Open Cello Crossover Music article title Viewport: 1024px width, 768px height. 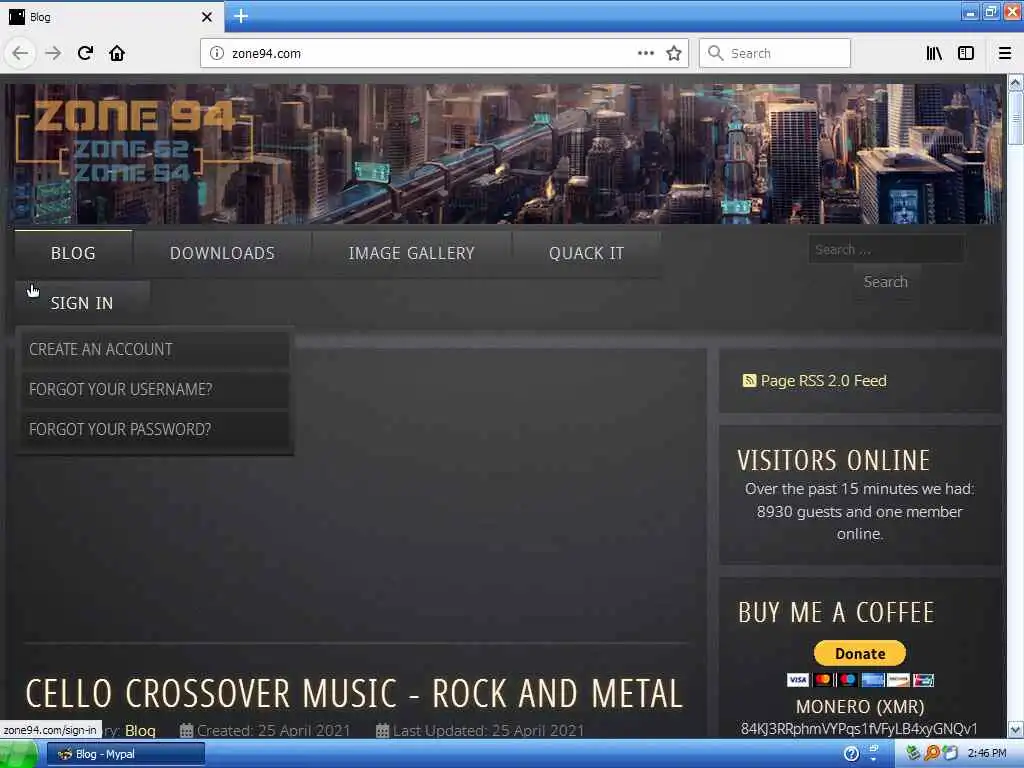pyautogui.click(x=354, y=694)
